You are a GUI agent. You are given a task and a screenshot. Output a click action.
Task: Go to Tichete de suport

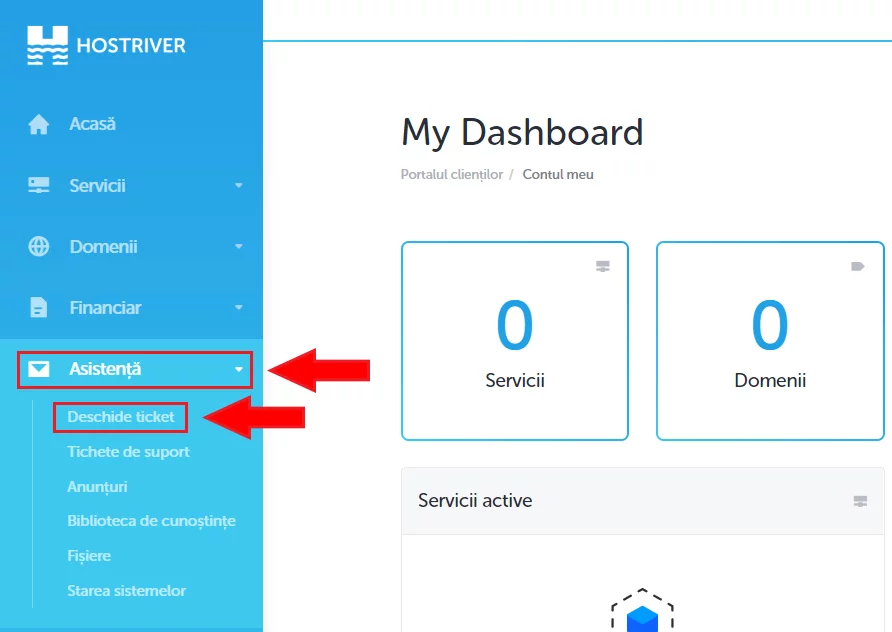tap(128, 452)
